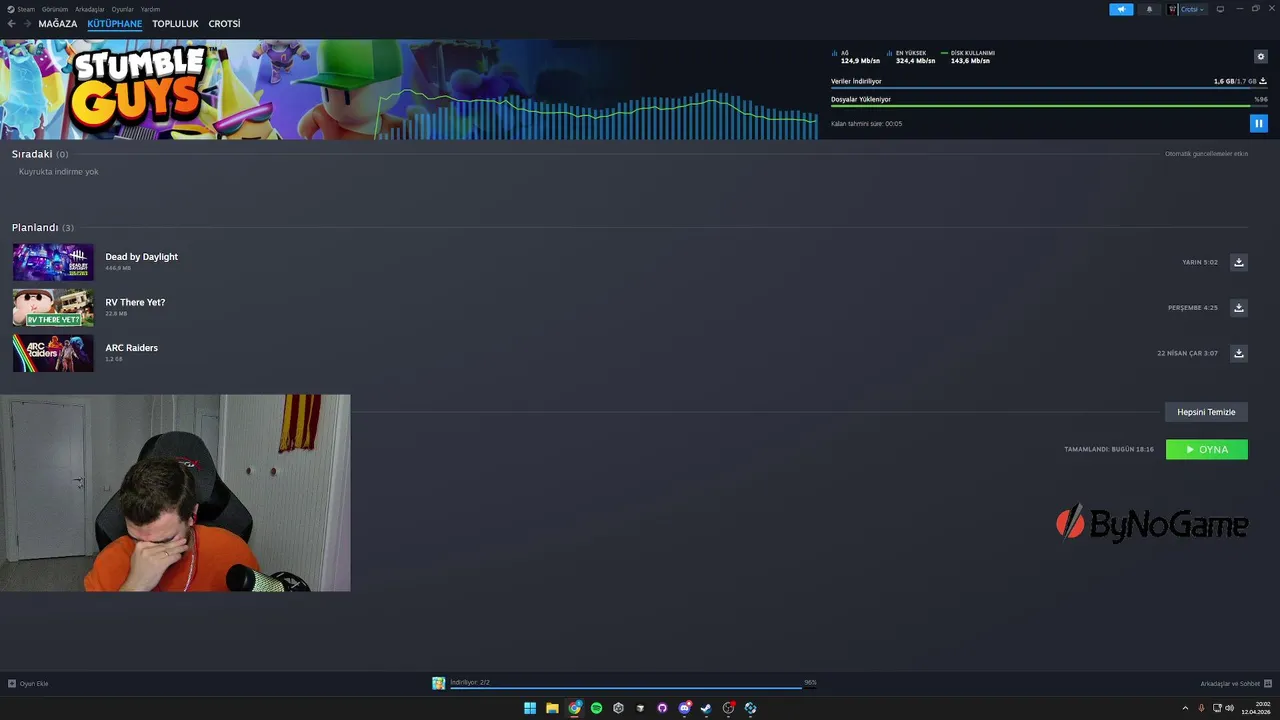Go forward with the Steam forward arrow
This screenshot has width=1280, height=720.
(27, 24)
